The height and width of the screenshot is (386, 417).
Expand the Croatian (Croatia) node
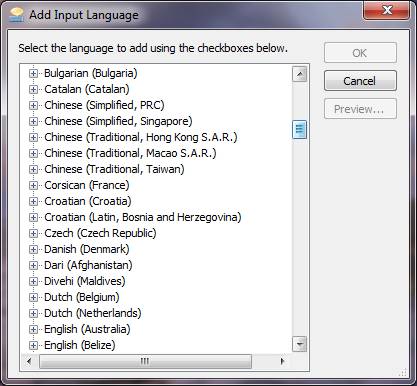point(33,201)
